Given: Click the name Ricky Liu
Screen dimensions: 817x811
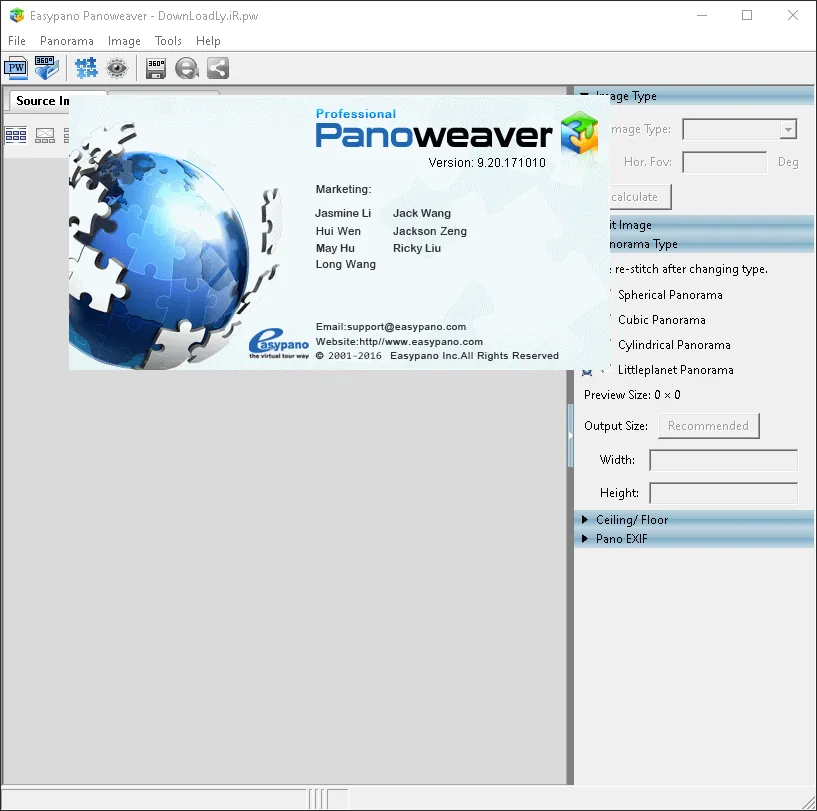Looking at the screenshot, I should [417, 248].
